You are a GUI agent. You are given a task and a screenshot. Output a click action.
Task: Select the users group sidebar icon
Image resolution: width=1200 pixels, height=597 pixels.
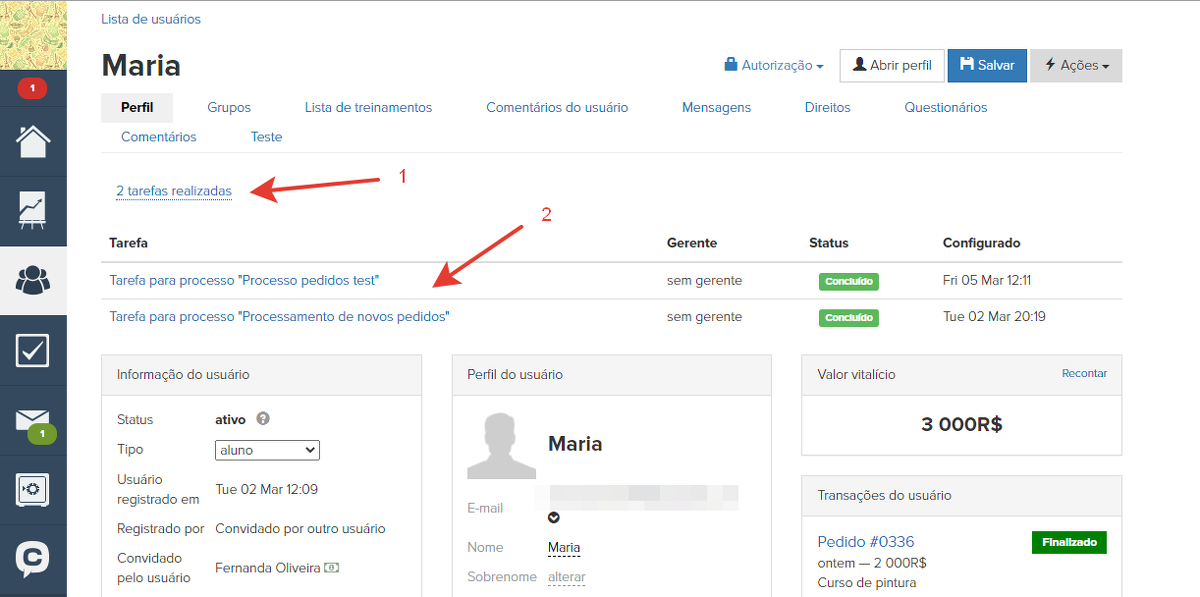[33, 281]
